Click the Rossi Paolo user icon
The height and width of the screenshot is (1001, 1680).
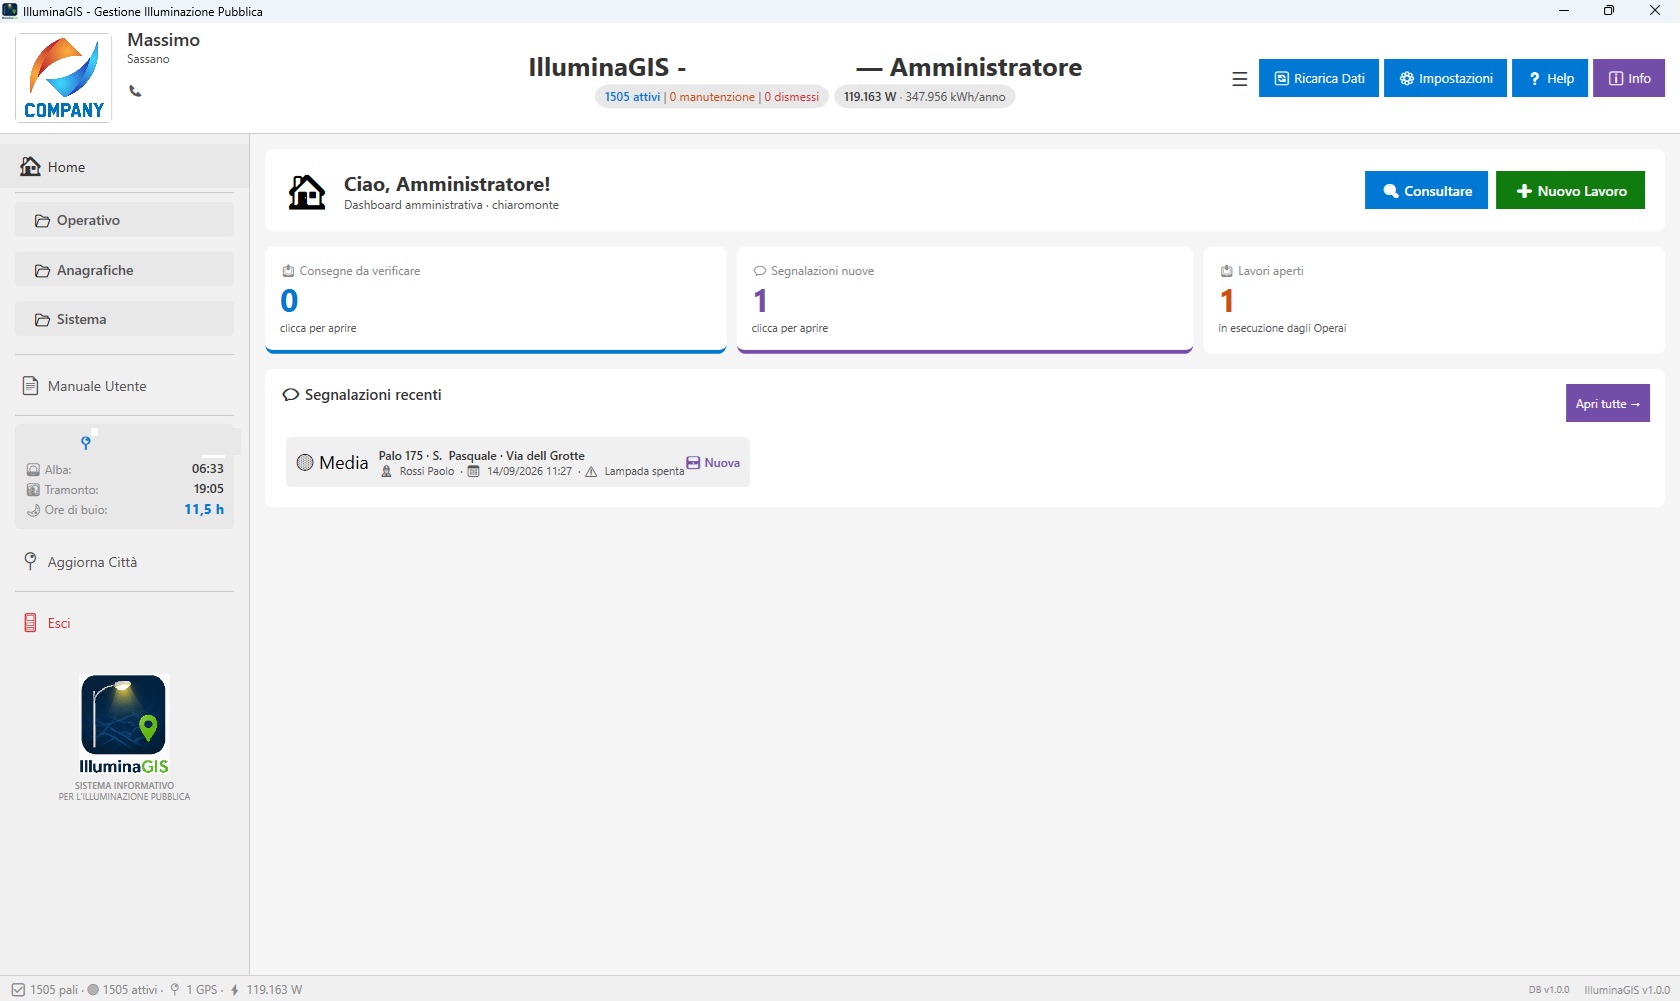386,472
